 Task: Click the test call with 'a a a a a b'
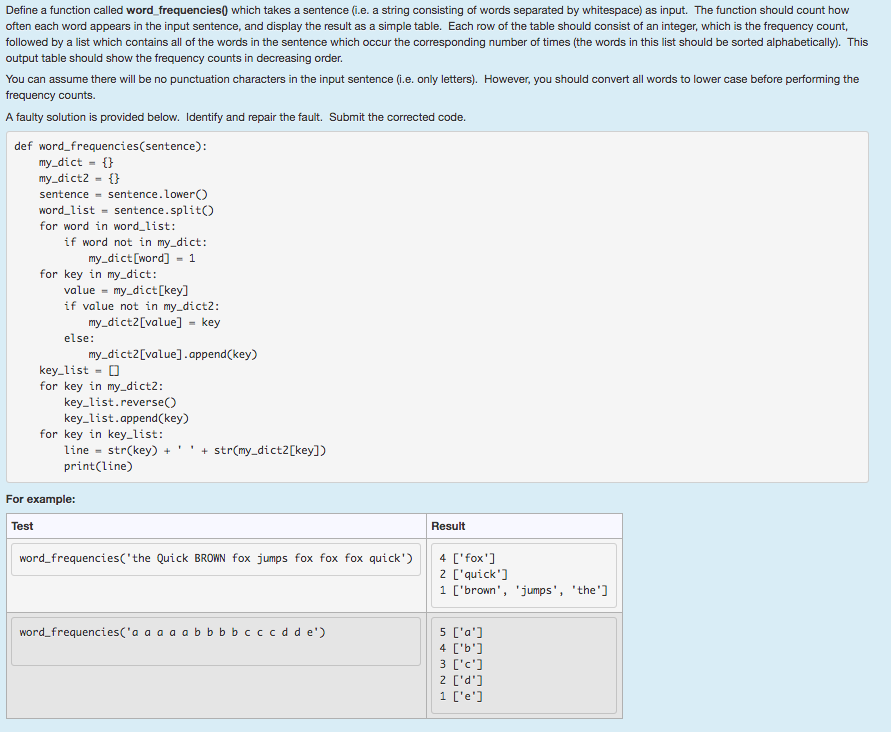pyautogui.click(x=172, y=632)
